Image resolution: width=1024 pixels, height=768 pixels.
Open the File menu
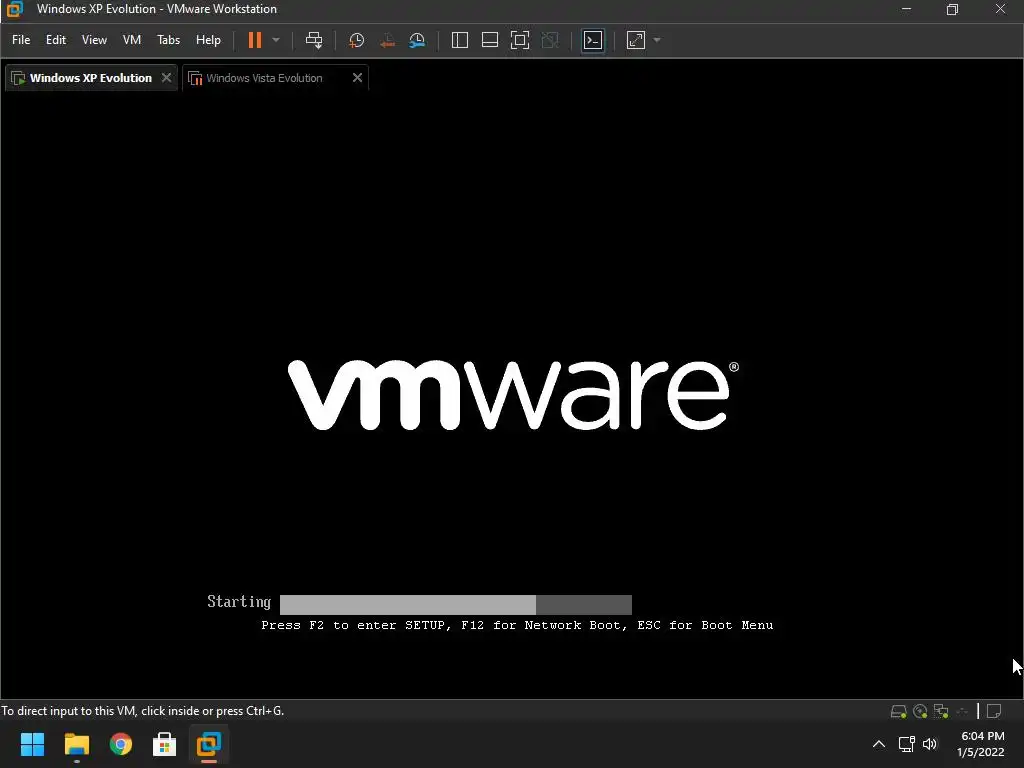coord(21,40)
